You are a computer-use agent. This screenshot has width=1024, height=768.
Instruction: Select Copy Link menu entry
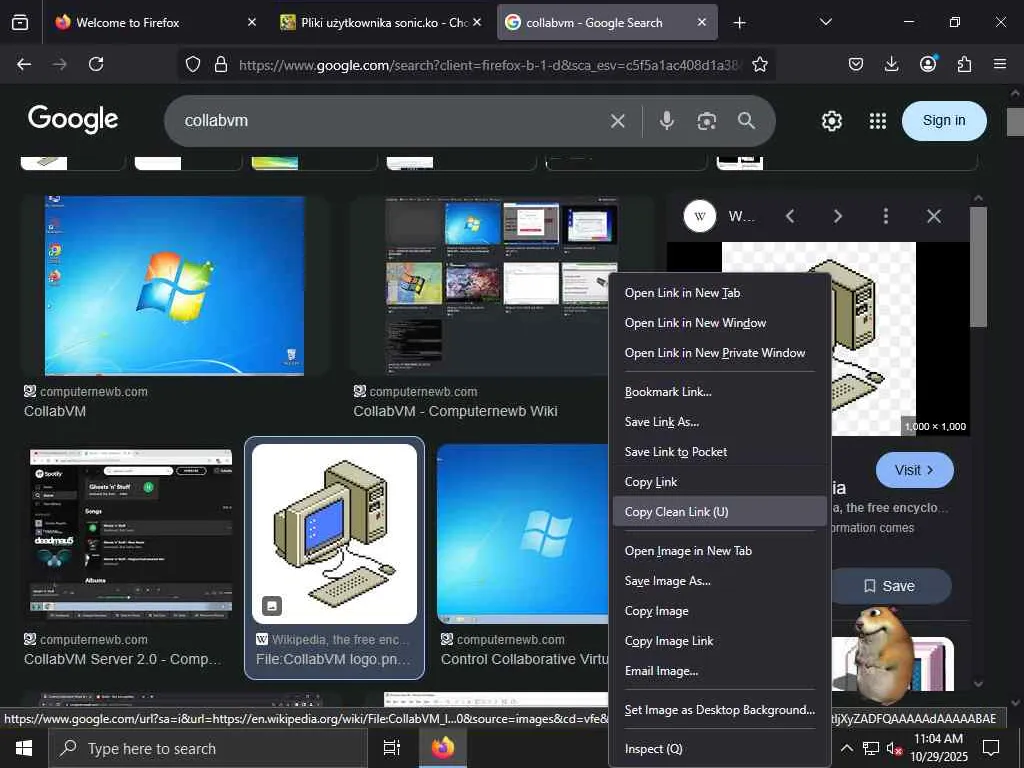pos(720,482)
